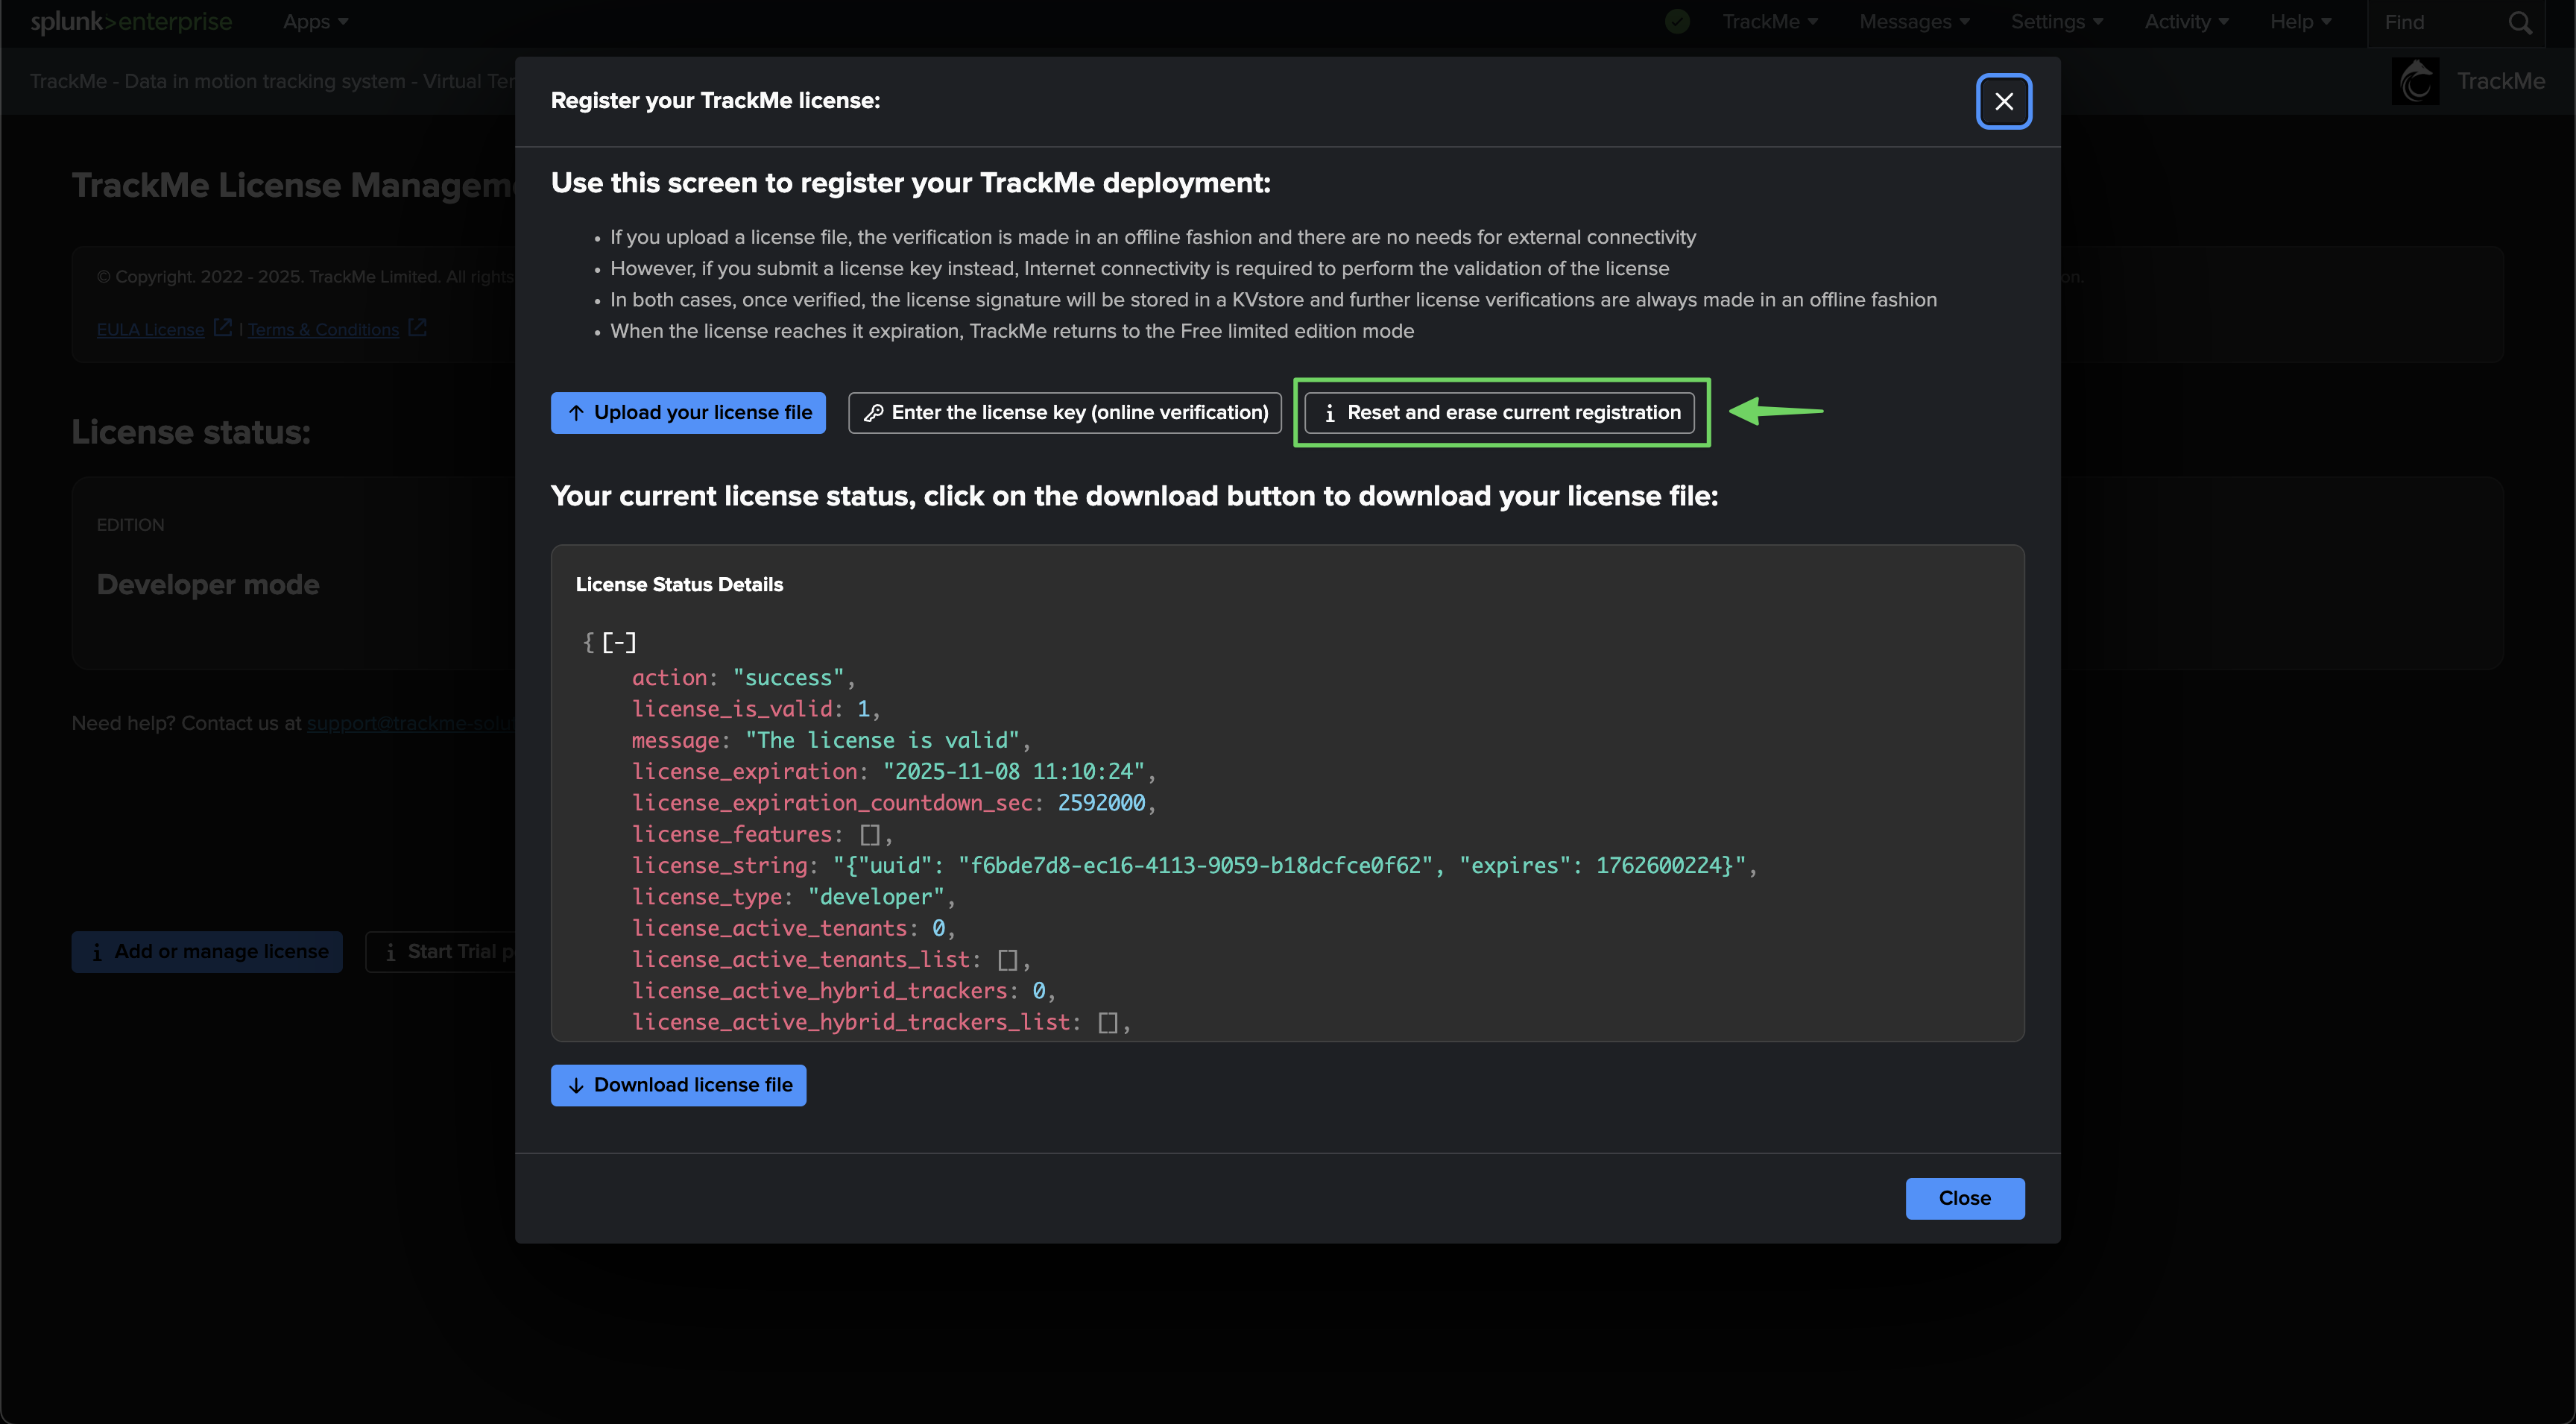Open the Help menu

pyautogui.click(x=2300, y=22)
